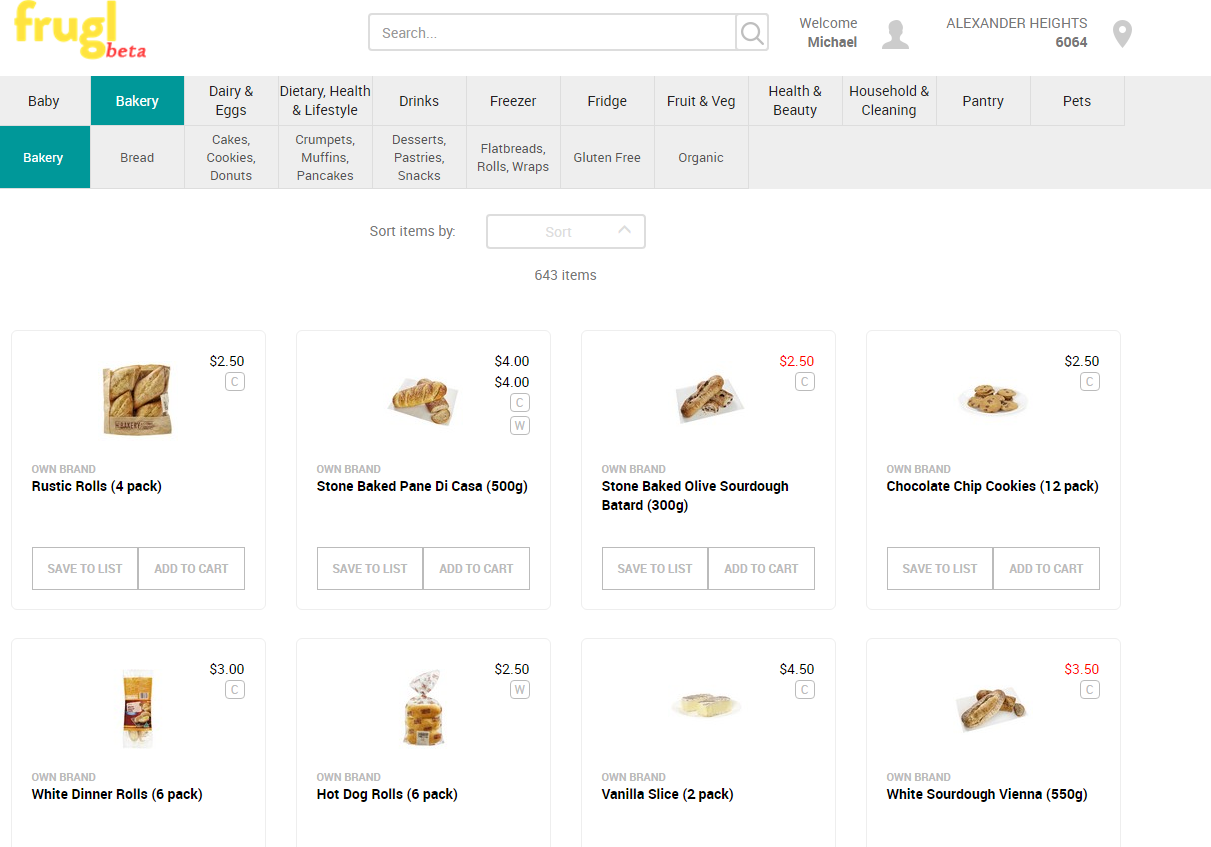The height and width of the screenshot is (847, 1211).
Task: Select the Bread subcategory
Action: [x=137, y=157]
